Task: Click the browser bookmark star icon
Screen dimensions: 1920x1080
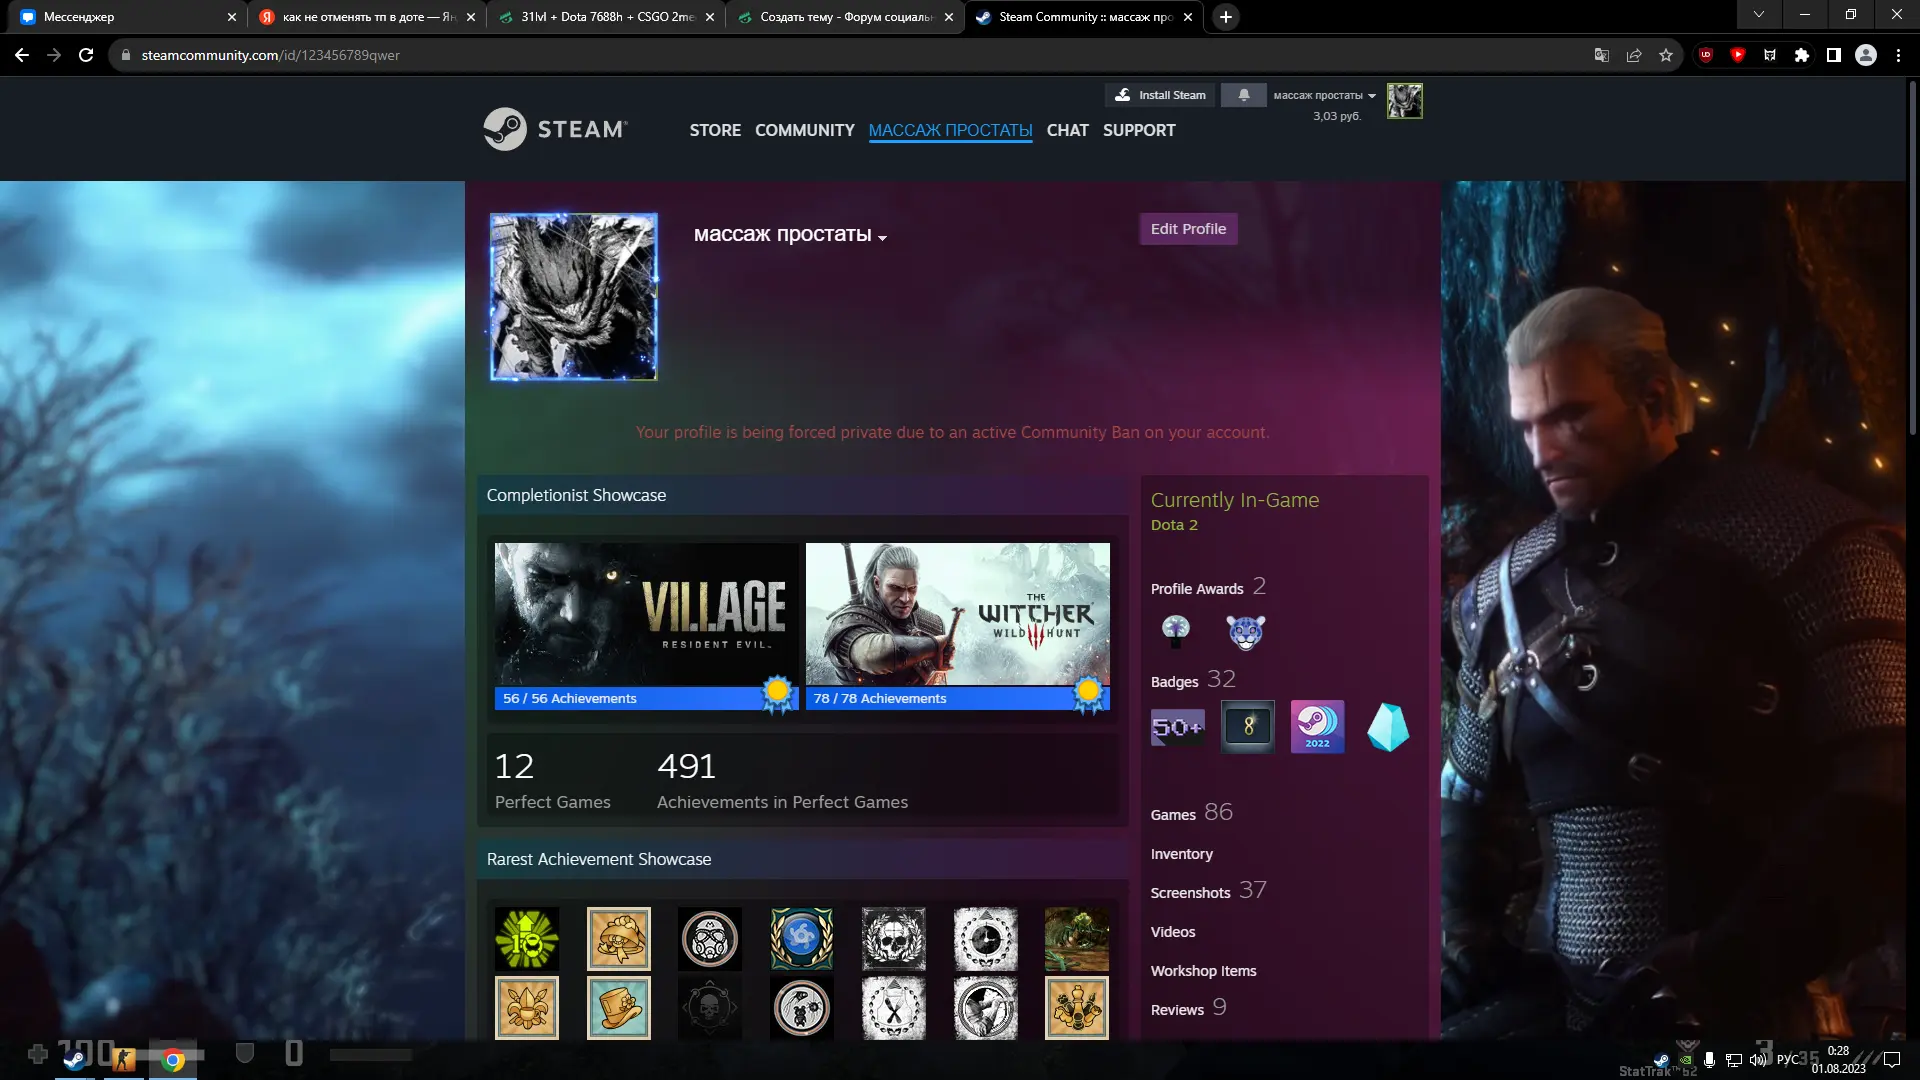Action: tap(1666, 55)
